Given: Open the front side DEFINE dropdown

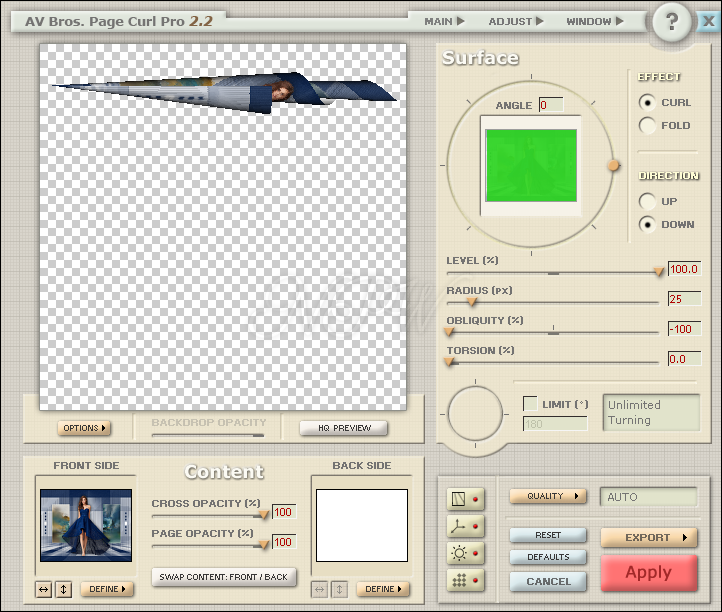Looking at the screenshot, I should point(107,589).
